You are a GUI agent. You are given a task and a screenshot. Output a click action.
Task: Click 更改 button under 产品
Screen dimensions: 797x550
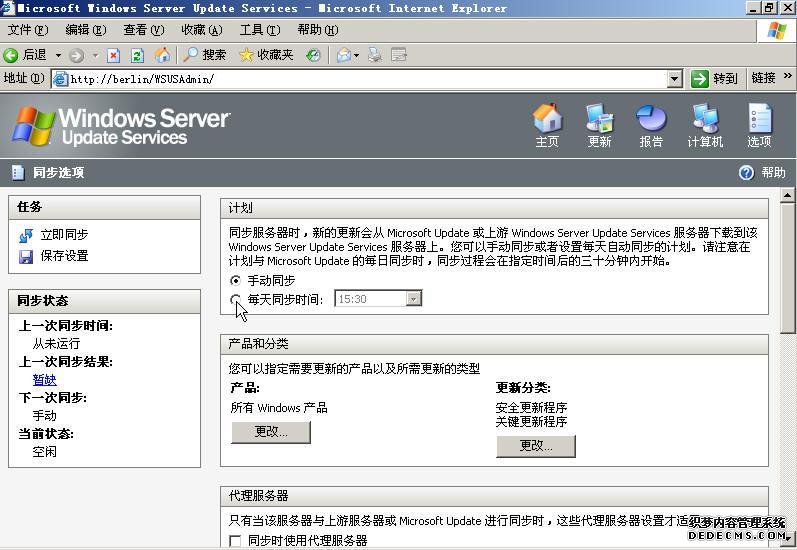pyautogui.click(x=271, y=432)
